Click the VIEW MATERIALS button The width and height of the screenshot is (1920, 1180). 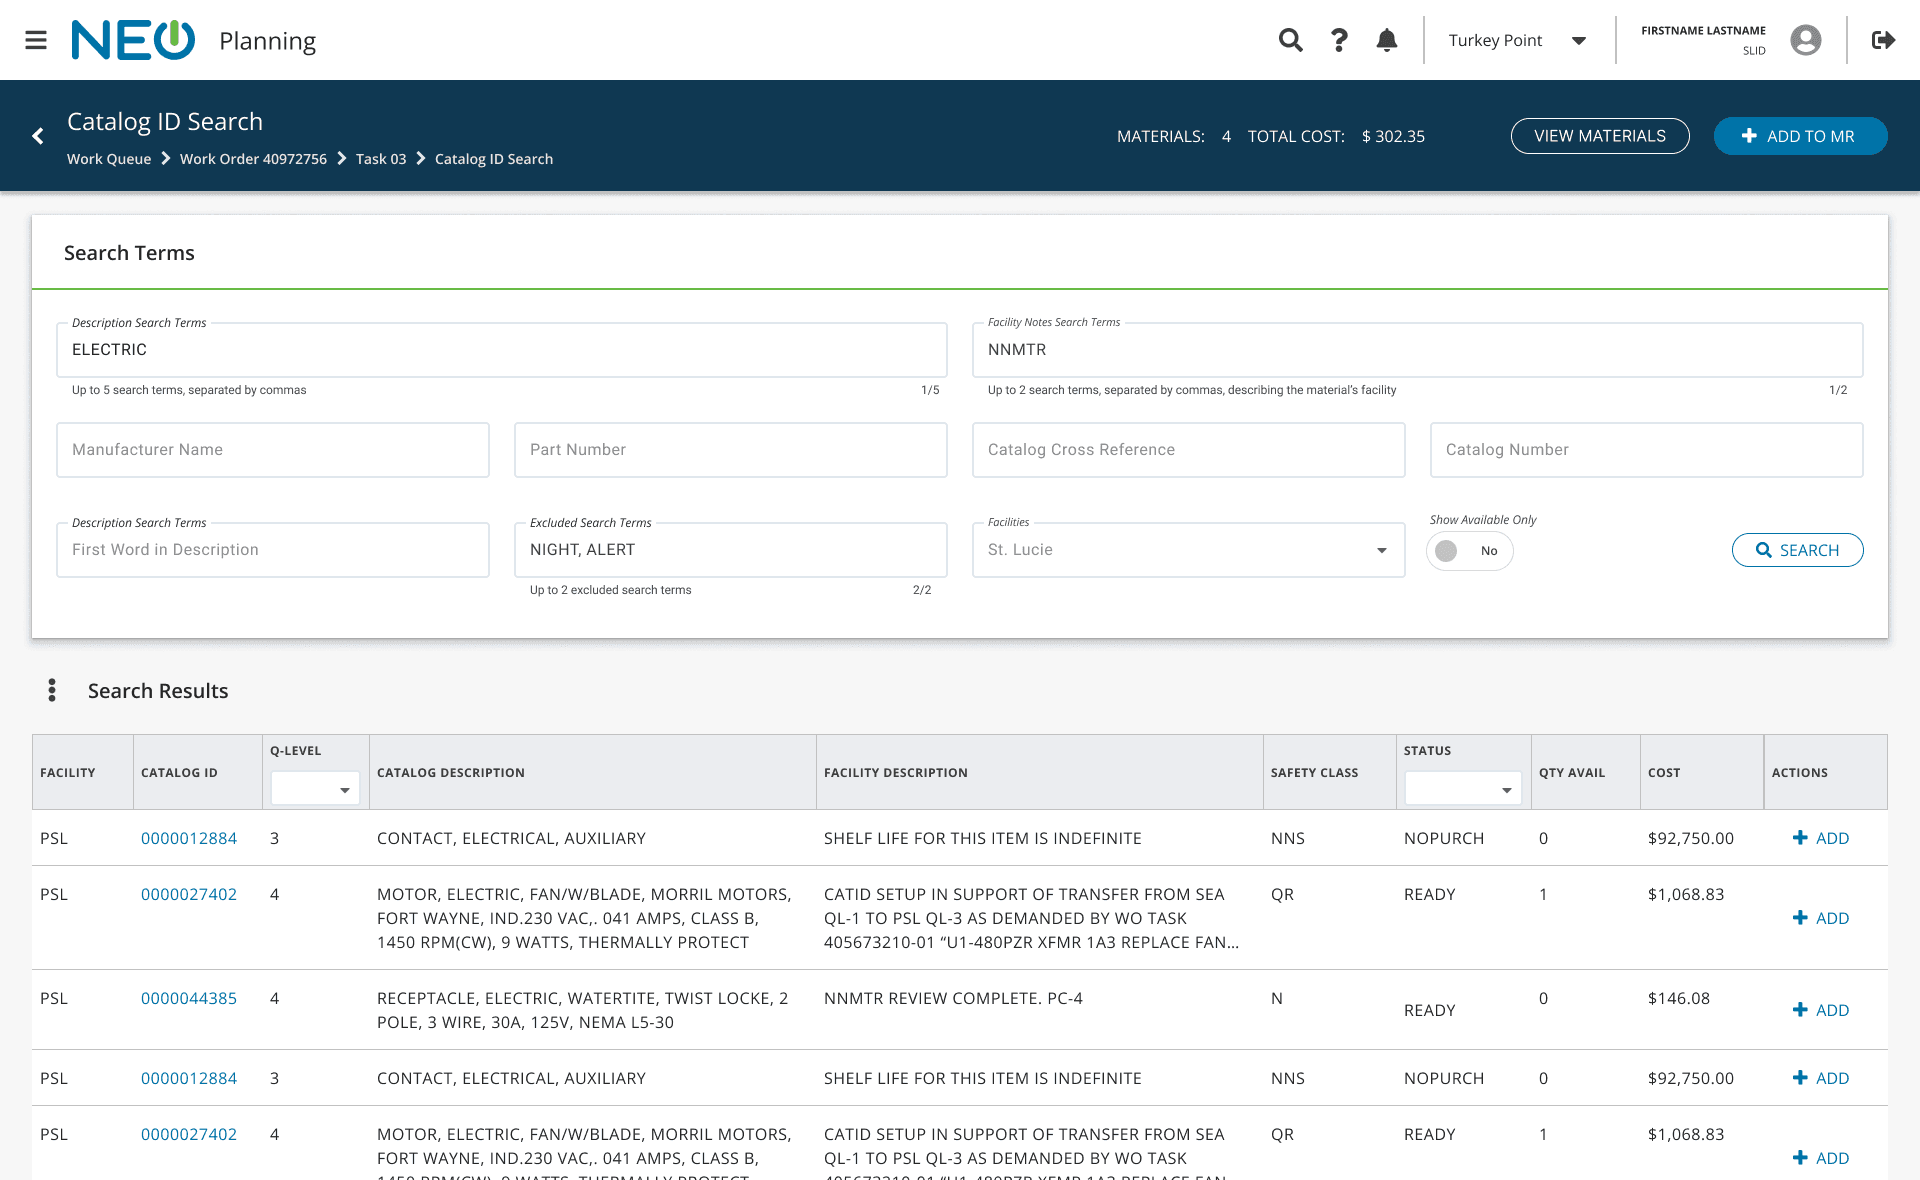click(1599, 136)
